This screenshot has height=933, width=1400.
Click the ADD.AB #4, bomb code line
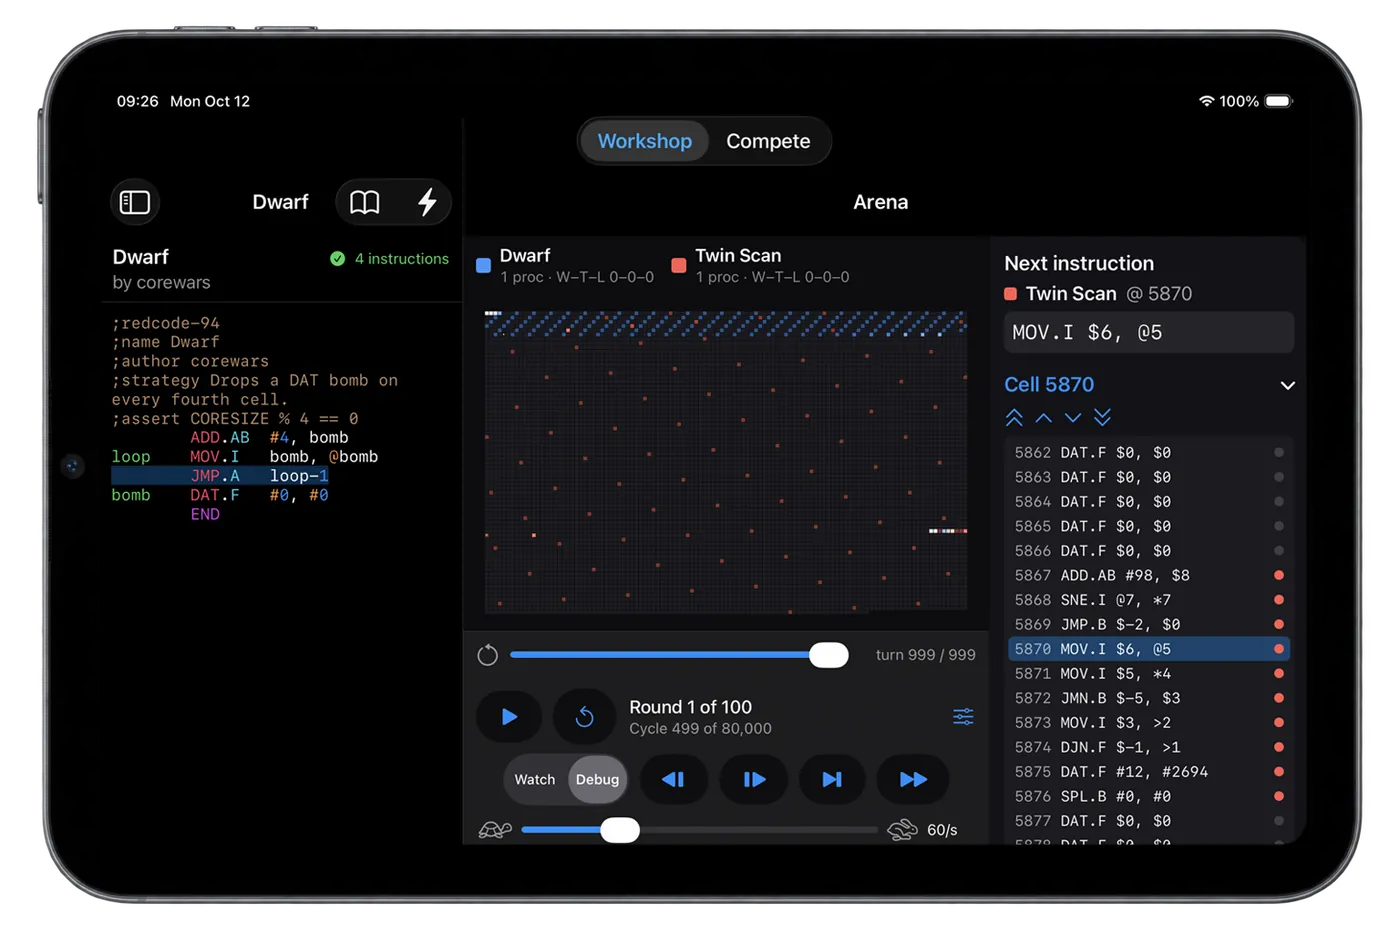pyautogui.click(x=269, y=438)
